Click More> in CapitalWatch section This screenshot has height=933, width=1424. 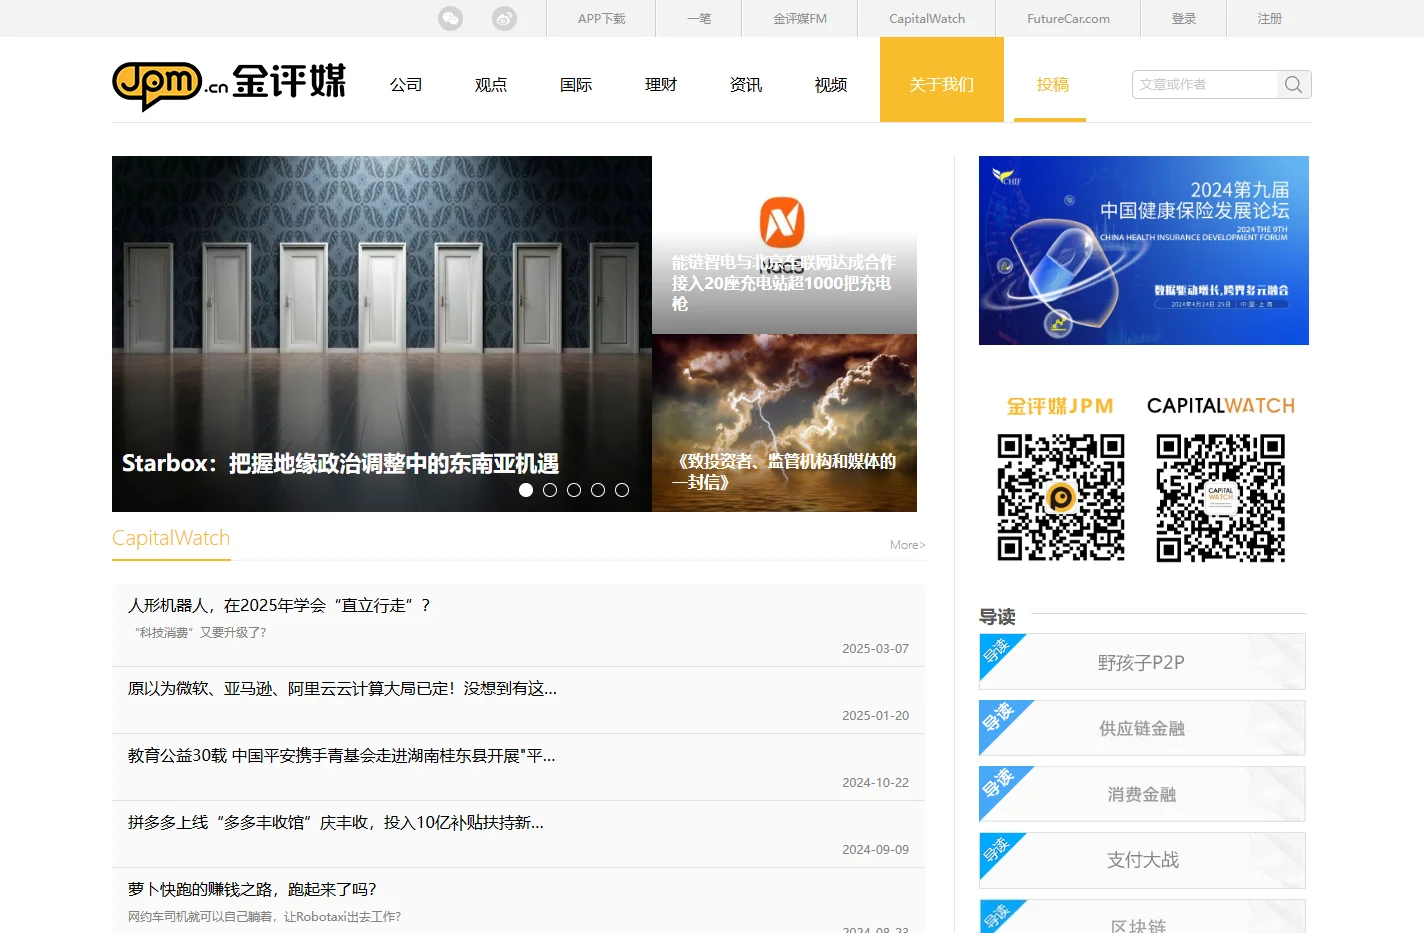[x=908, y=545]
